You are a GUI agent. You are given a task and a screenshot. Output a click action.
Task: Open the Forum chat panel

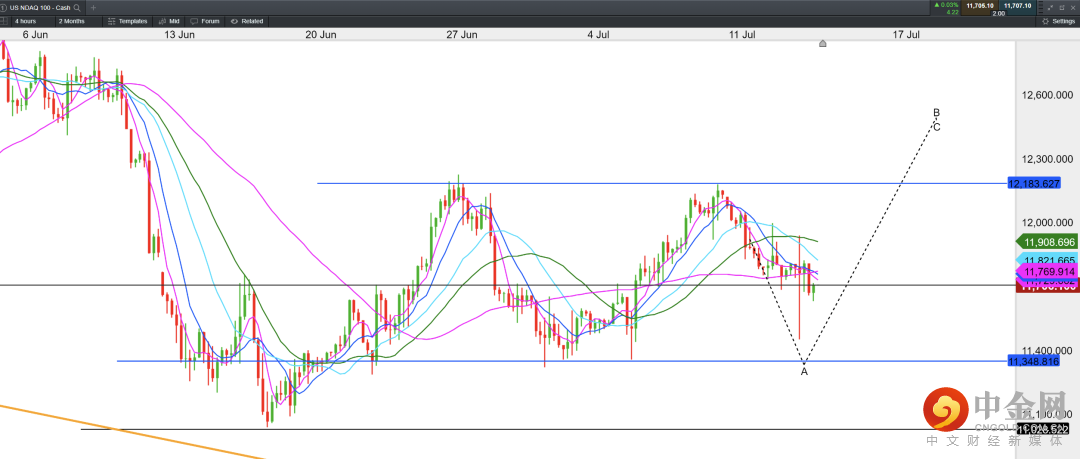[x=206, y=21]
